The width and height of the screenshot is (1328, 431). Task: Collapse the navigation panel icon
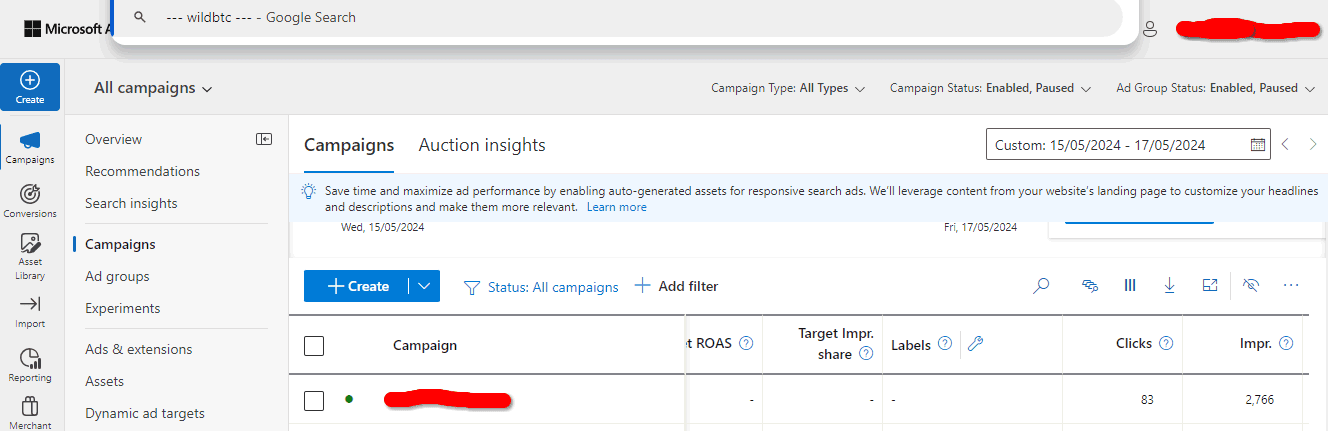pyautogui.click(x=264, y=139)
